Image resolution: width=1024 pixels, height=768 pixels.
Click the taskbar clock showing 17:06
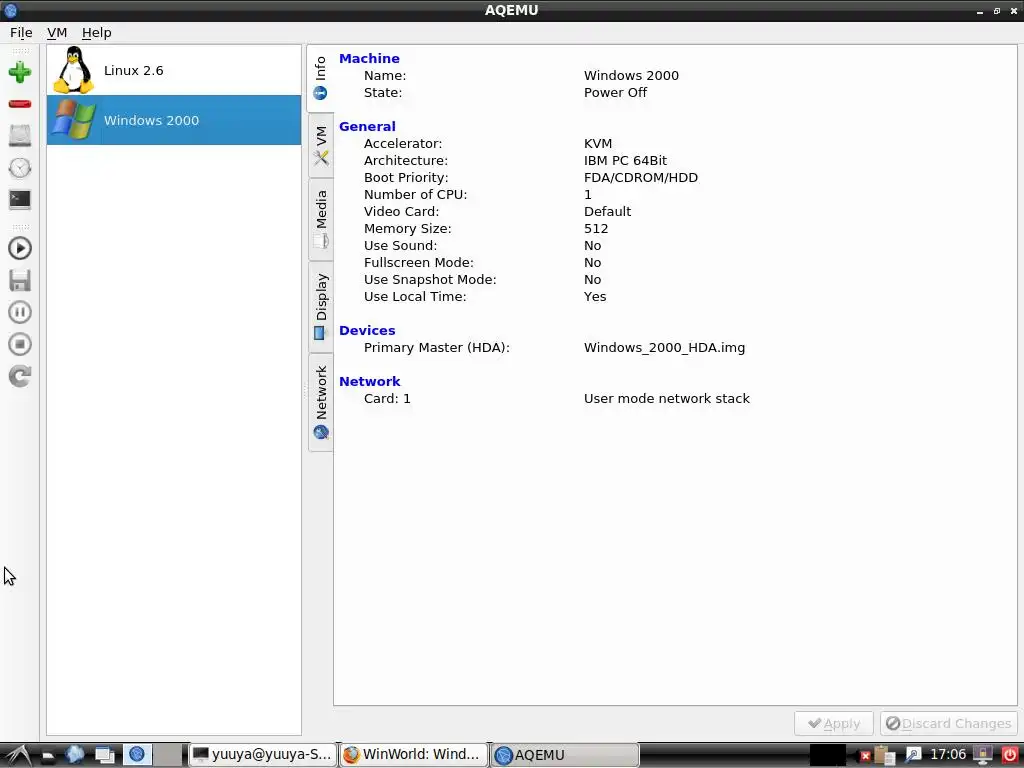[x=948, y=755]
